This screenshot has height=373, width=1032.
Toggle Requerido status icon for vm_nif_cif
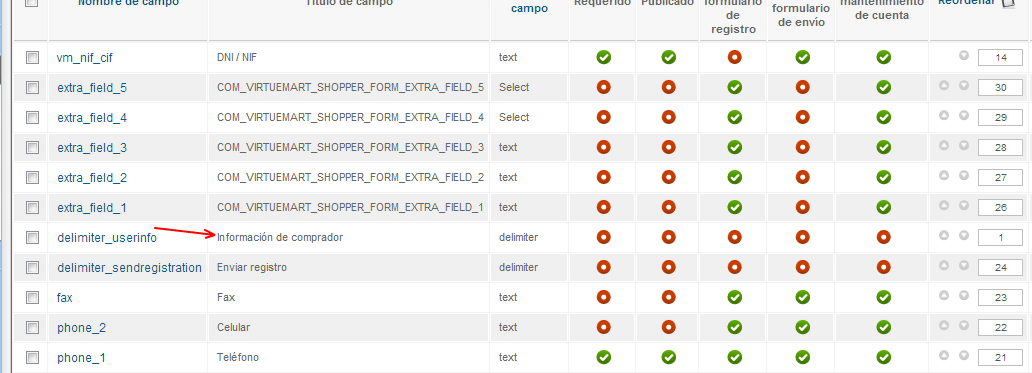pyautogui.click(x=604, y=57)
